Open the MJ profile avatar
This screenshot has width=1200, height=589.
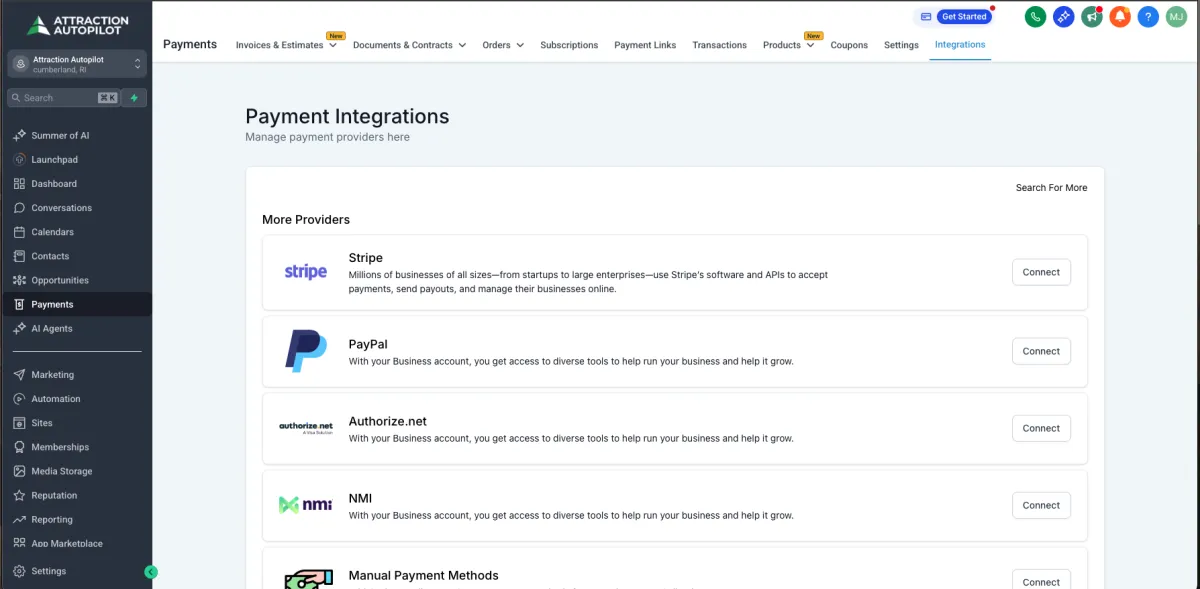(x=1176, y=17)
